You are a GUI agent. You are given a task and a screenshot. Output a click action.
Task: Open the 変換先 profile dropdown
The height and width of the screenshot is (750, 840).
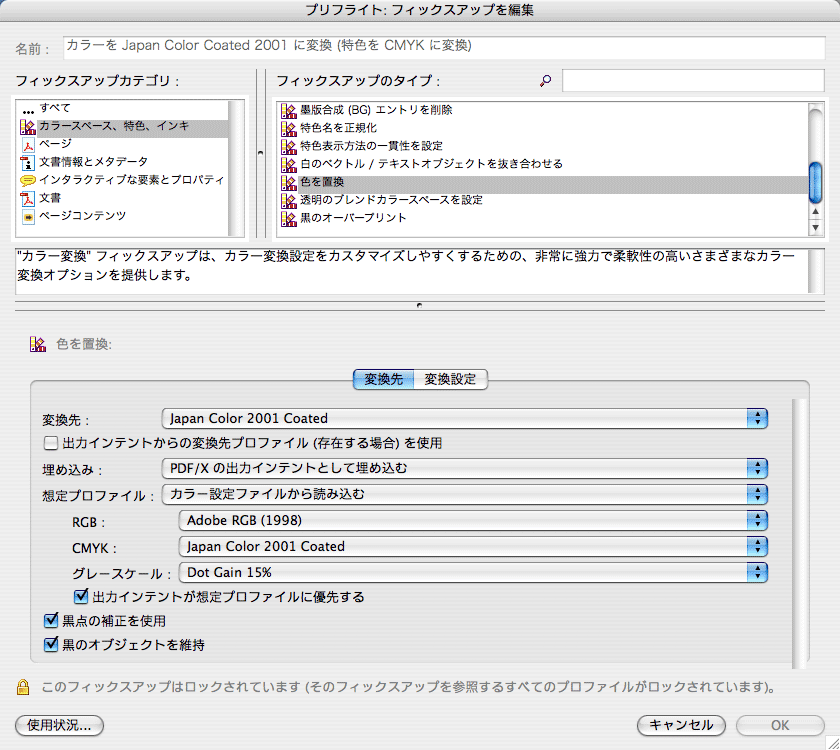click(x=464, y=418)
